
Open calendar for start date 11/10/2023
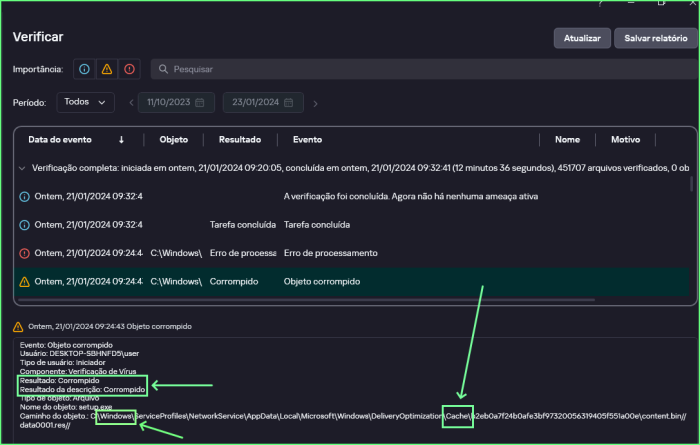pyautogui.click(x=200, y=103)
